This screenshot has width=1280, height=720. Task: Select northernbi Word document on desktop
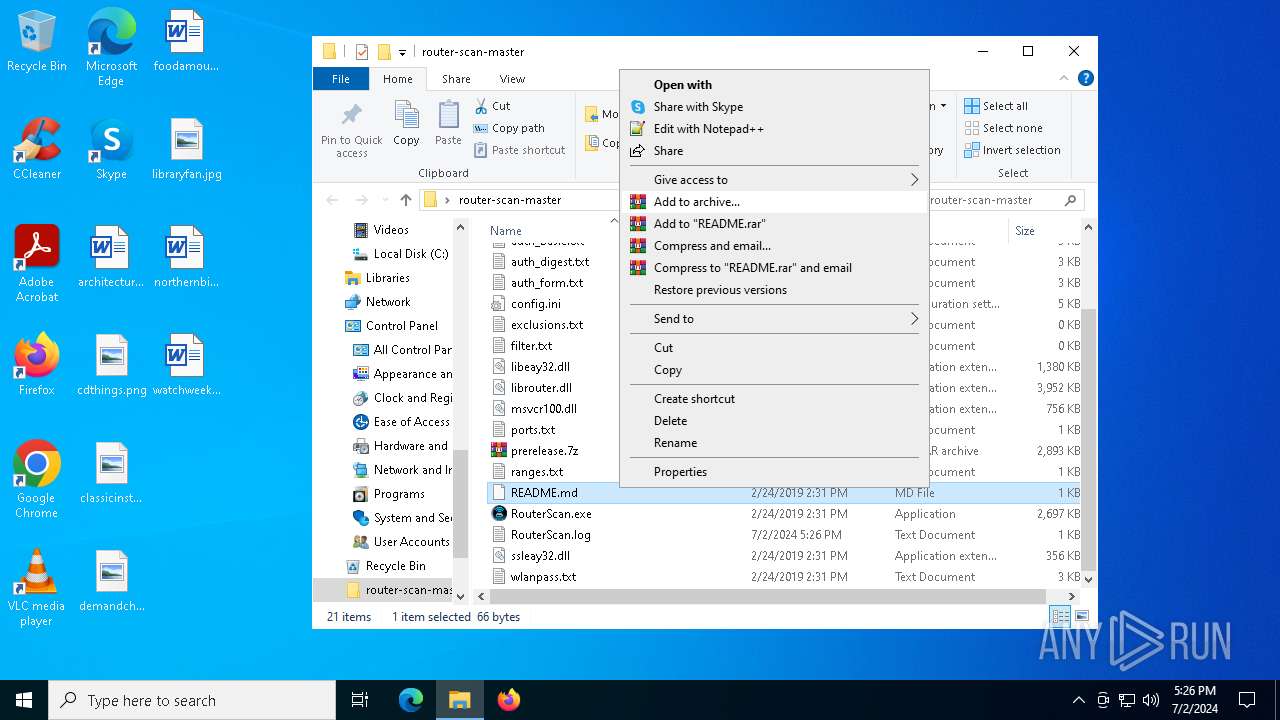tap(186, 257)
